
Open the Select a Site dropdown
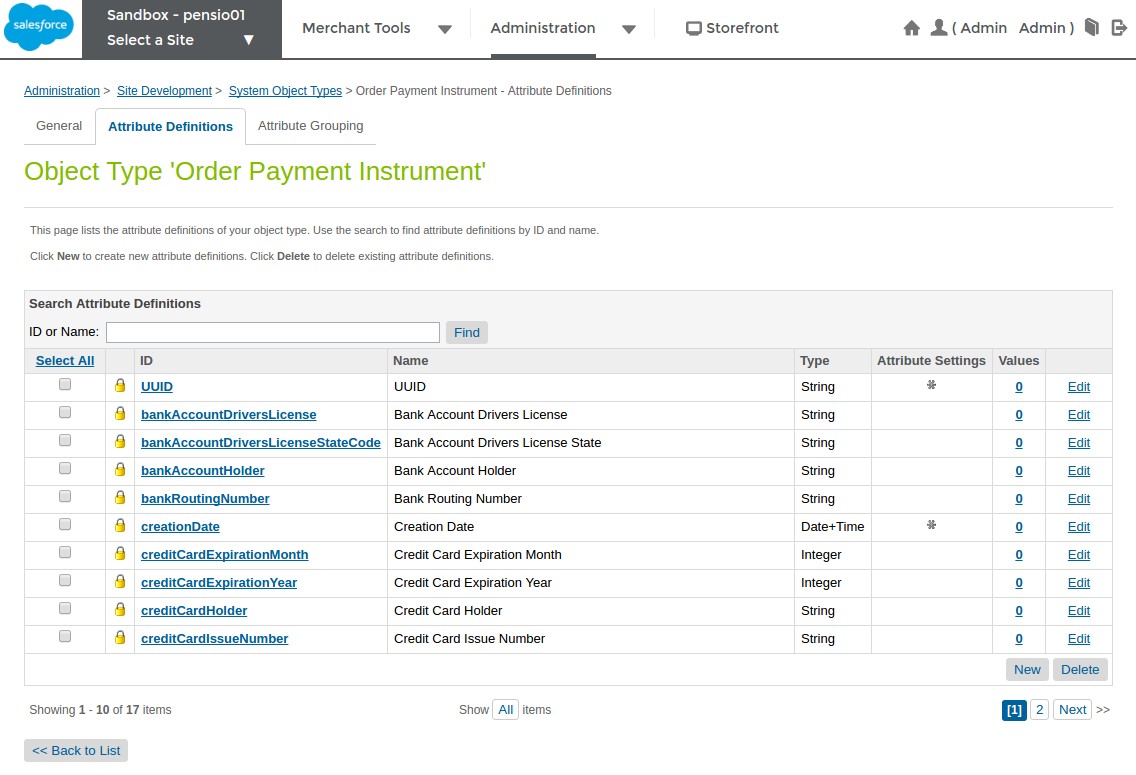[181, 40]
